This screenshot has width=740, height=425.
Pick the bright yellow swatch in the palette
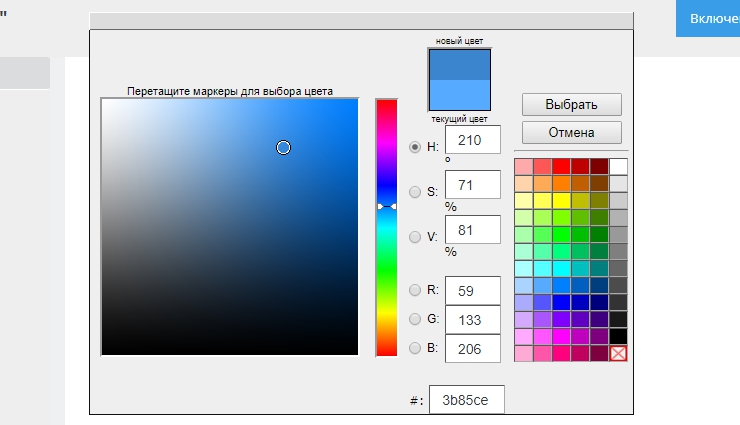click(x=561, y=200)
